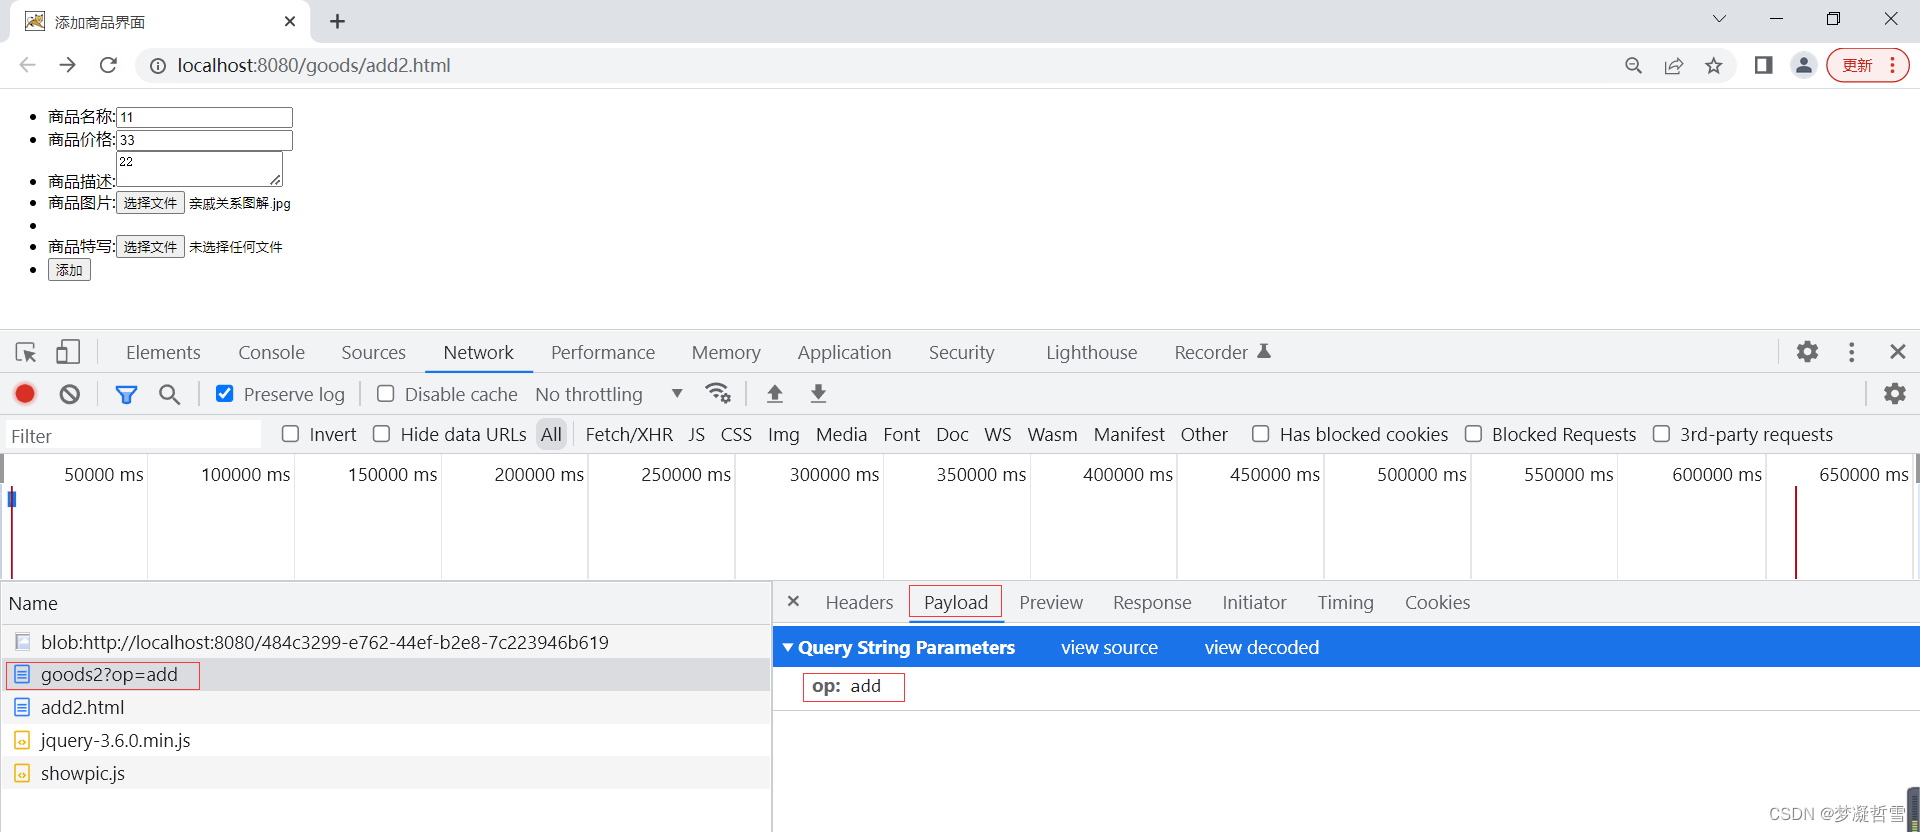Toggle device toolbar icon in DevTools

(68, 352)
